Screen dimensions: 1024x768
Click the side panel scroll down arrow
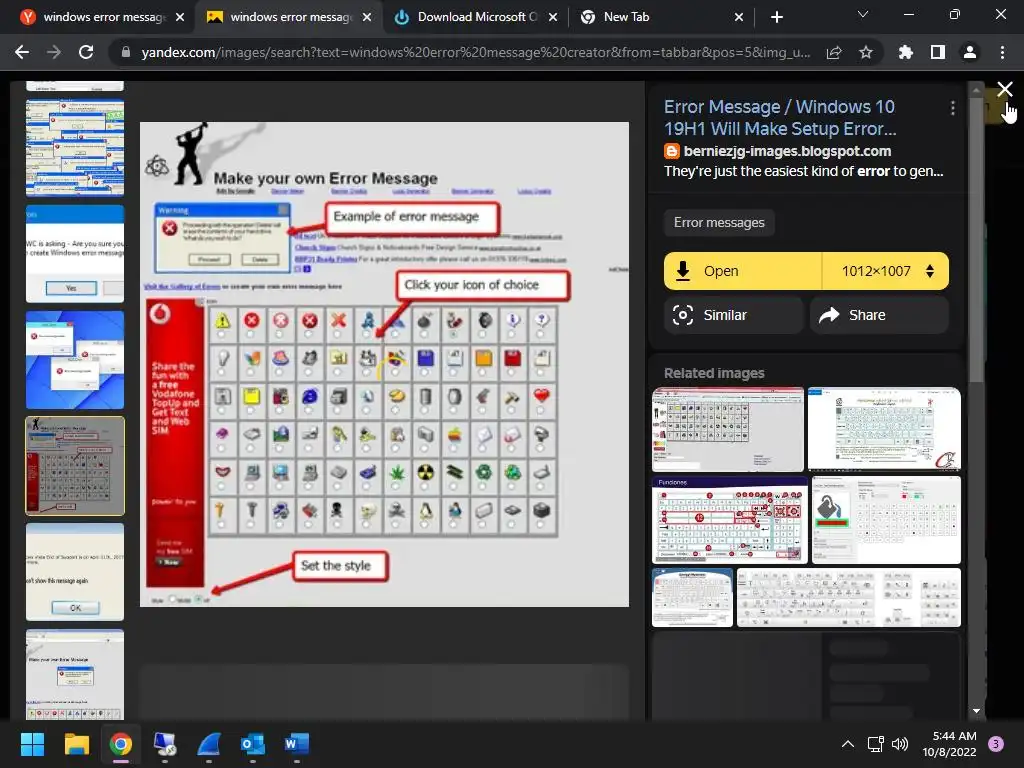coord(976,711)
